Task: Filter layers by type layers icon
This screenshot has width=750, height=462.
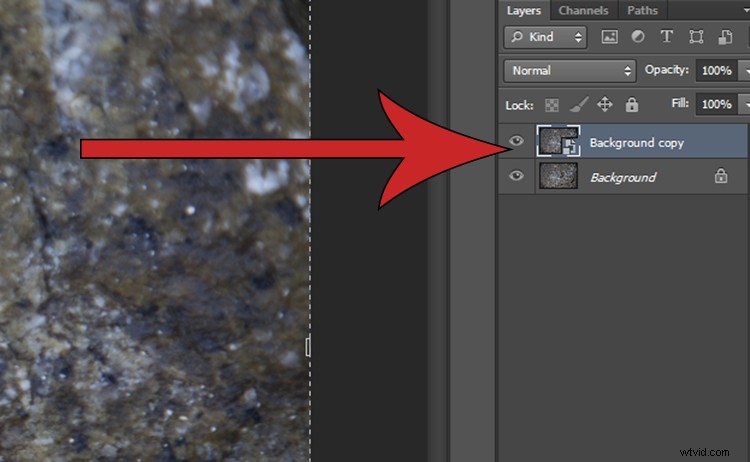Action: (x=666, y=36)
